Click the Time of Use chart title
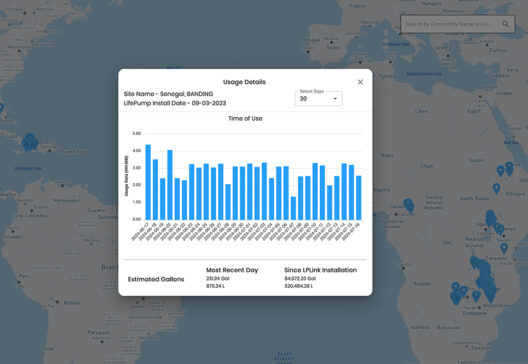This screenshot has width=528, height=364. pyautogui.click(x=245, y=119)
